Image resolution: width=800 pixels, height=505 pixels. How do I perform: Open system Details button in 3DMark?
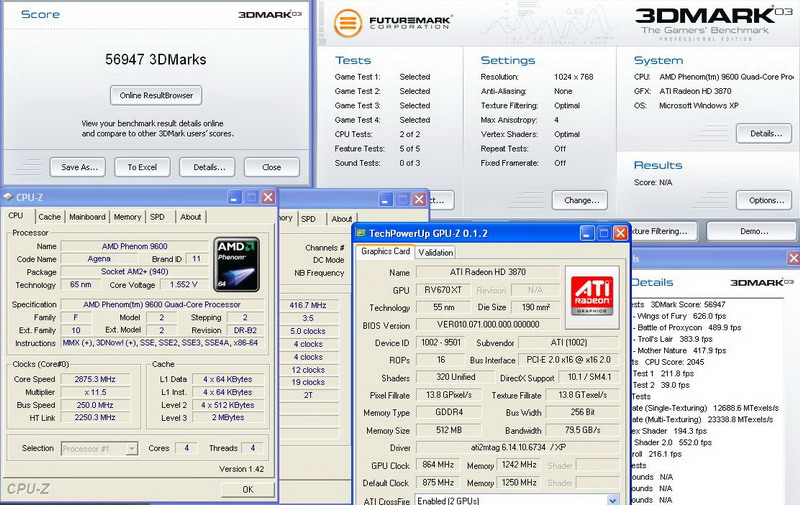[x=764, y=134]
